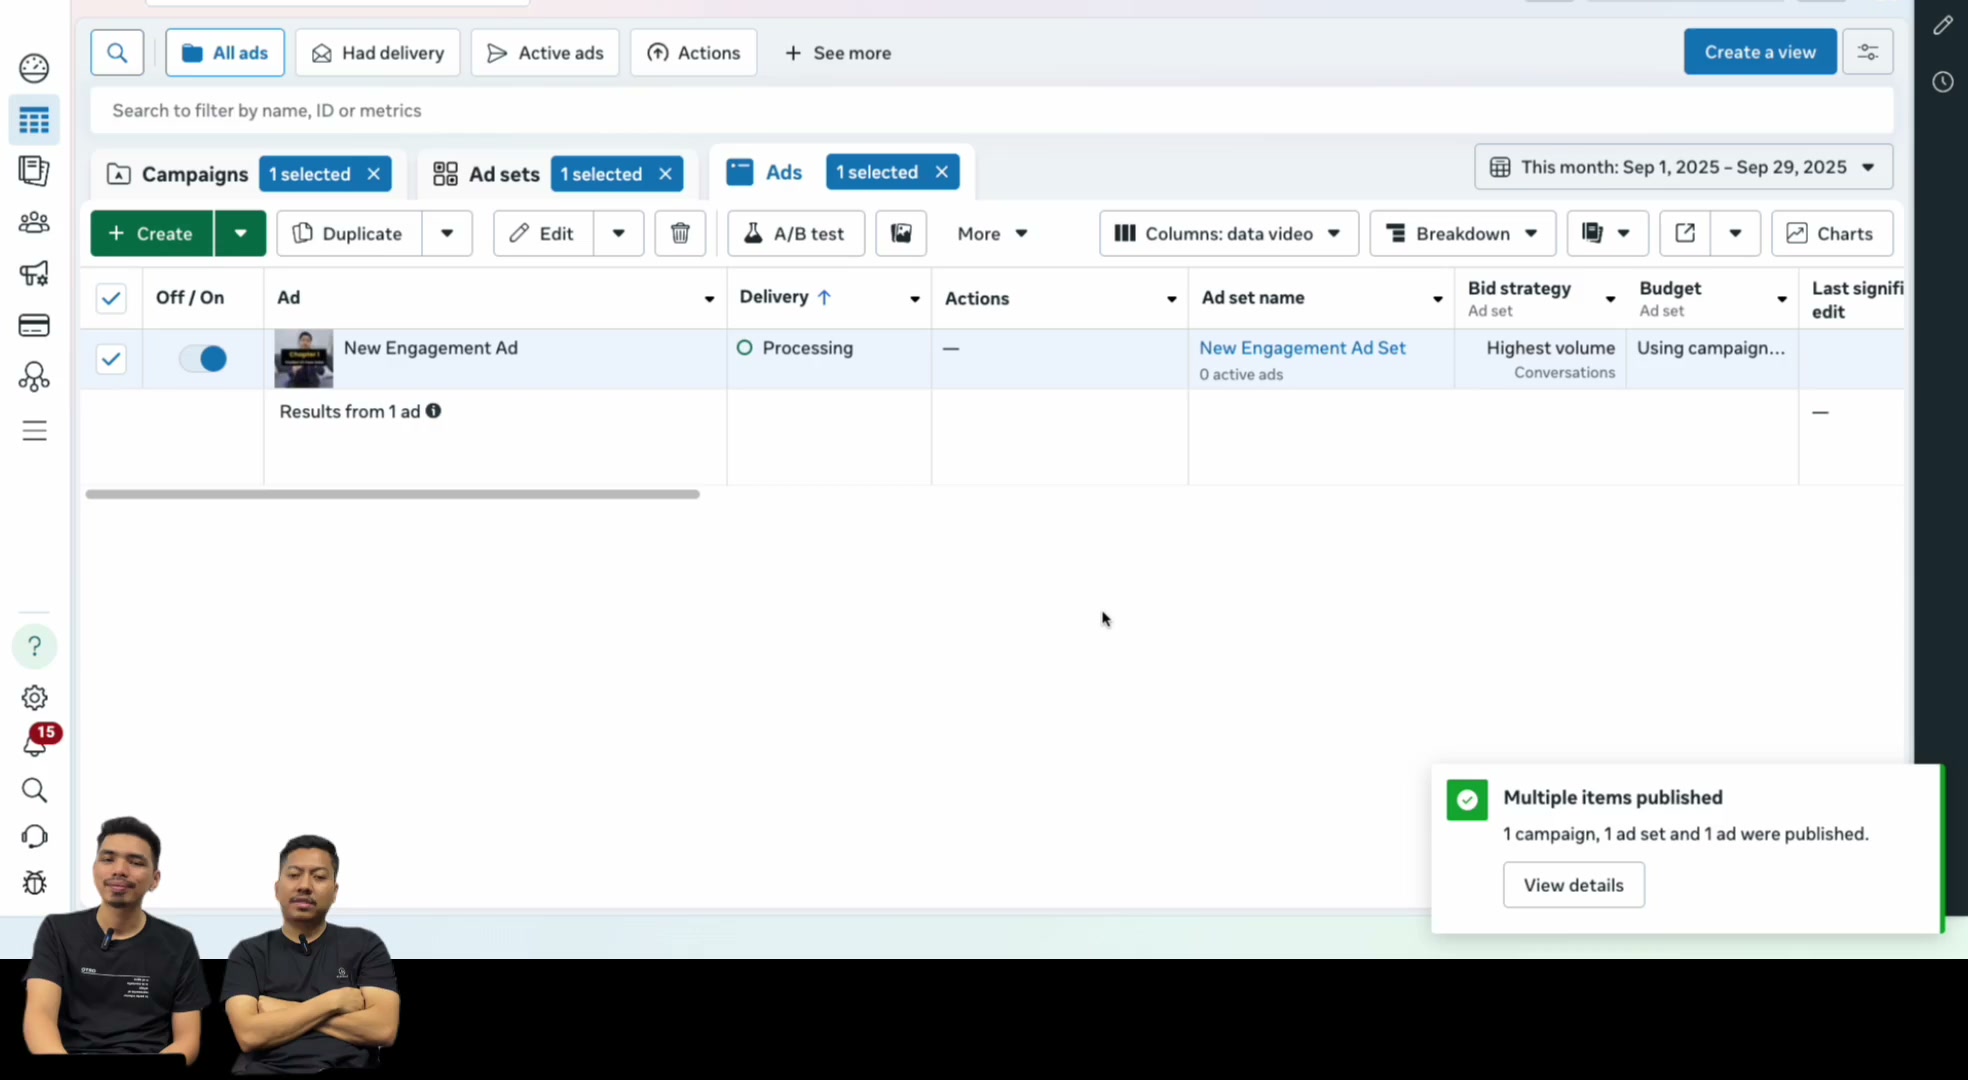Open Audiences people icon in sidebar
Screen dimensions: 1968x1080
34,223
